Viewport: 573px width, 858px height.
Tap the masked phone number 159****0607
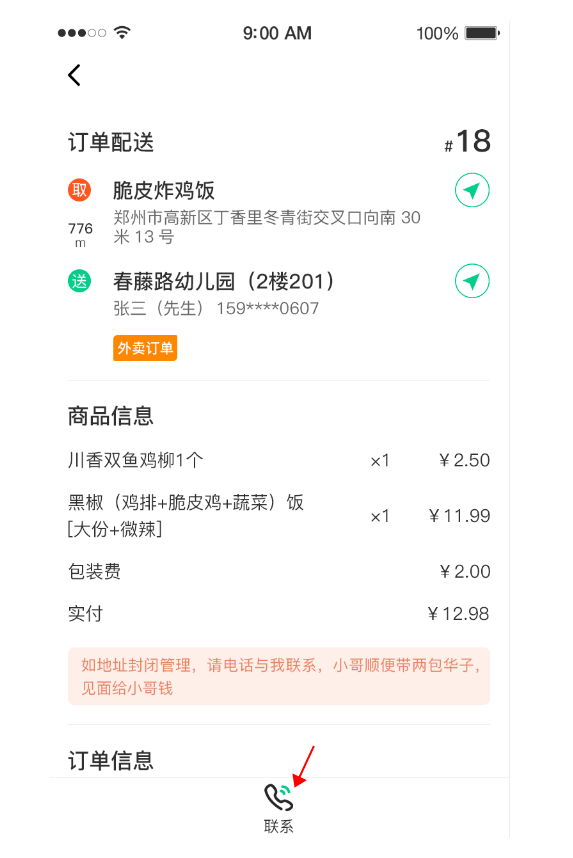pyautogui.click(x=268, y=309)
